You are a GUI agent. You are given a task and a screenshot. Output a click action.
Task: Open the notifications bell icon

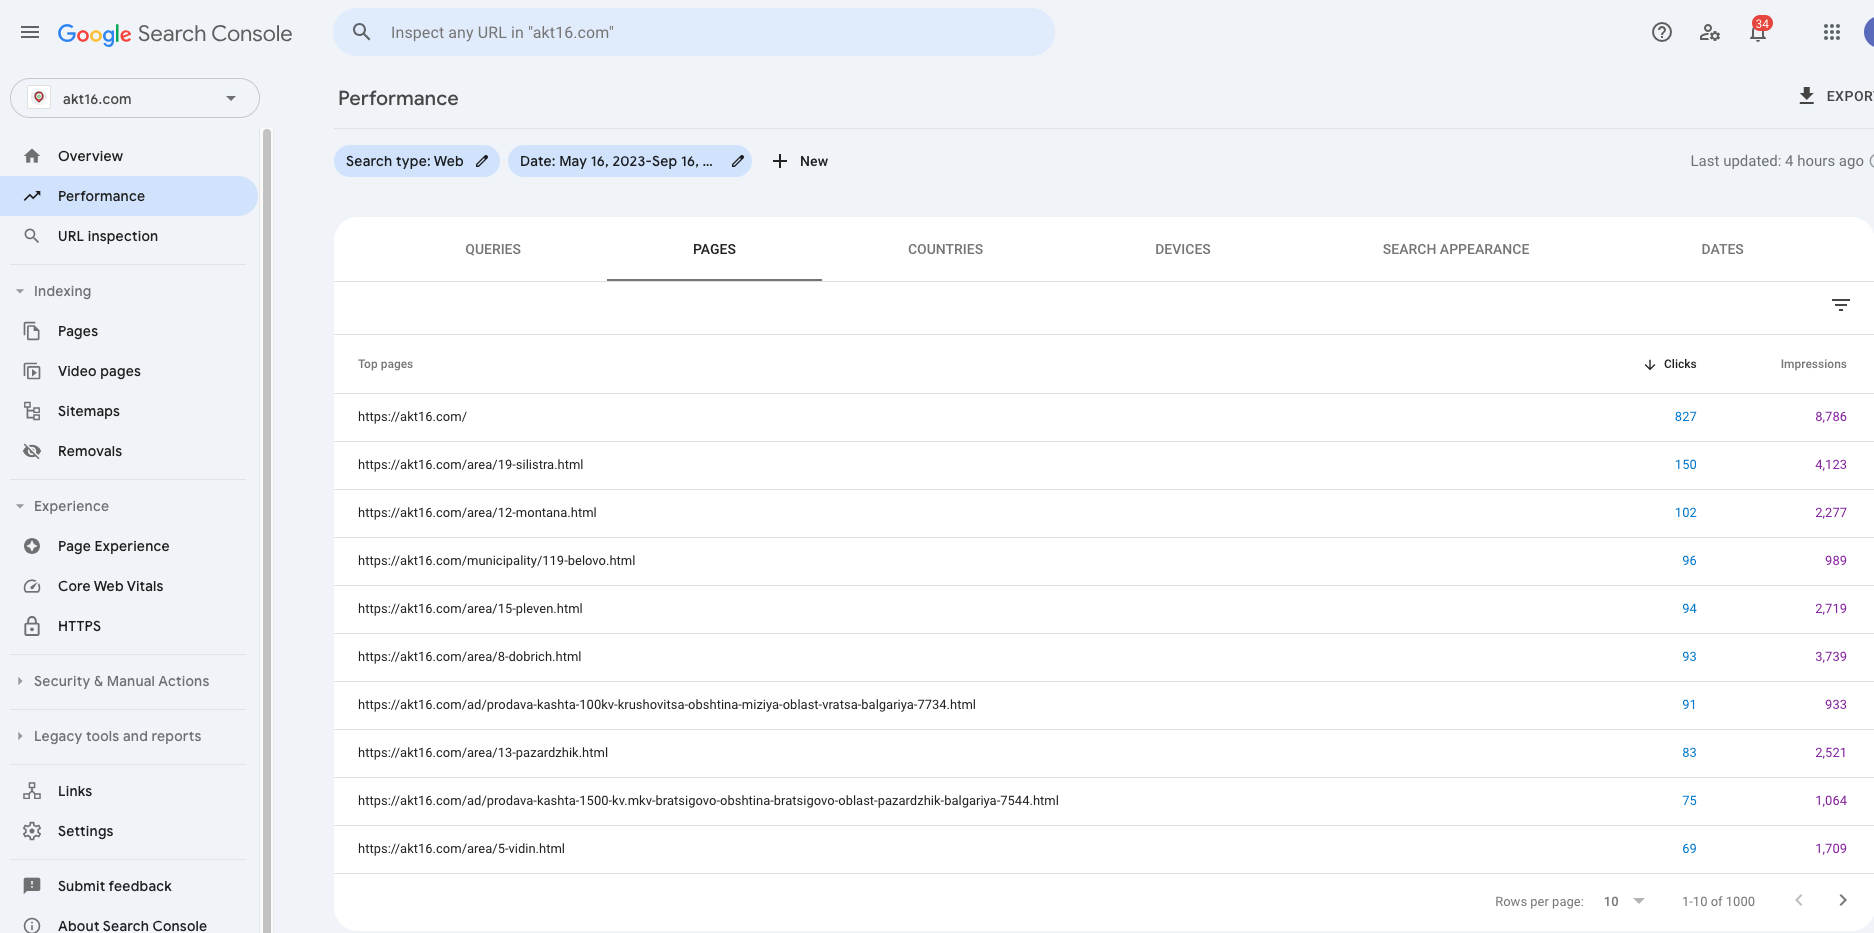point(1758,32)
